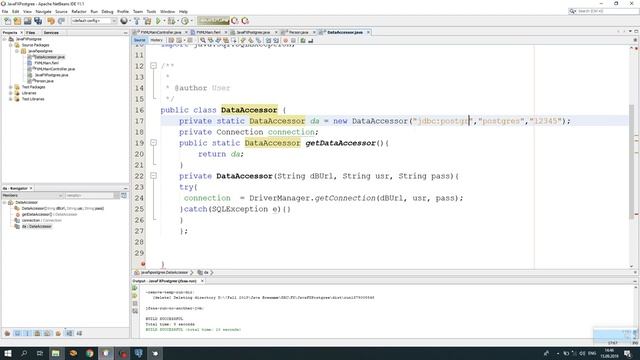Click the History view button
The image size is (640, 360).
(156, 40)
